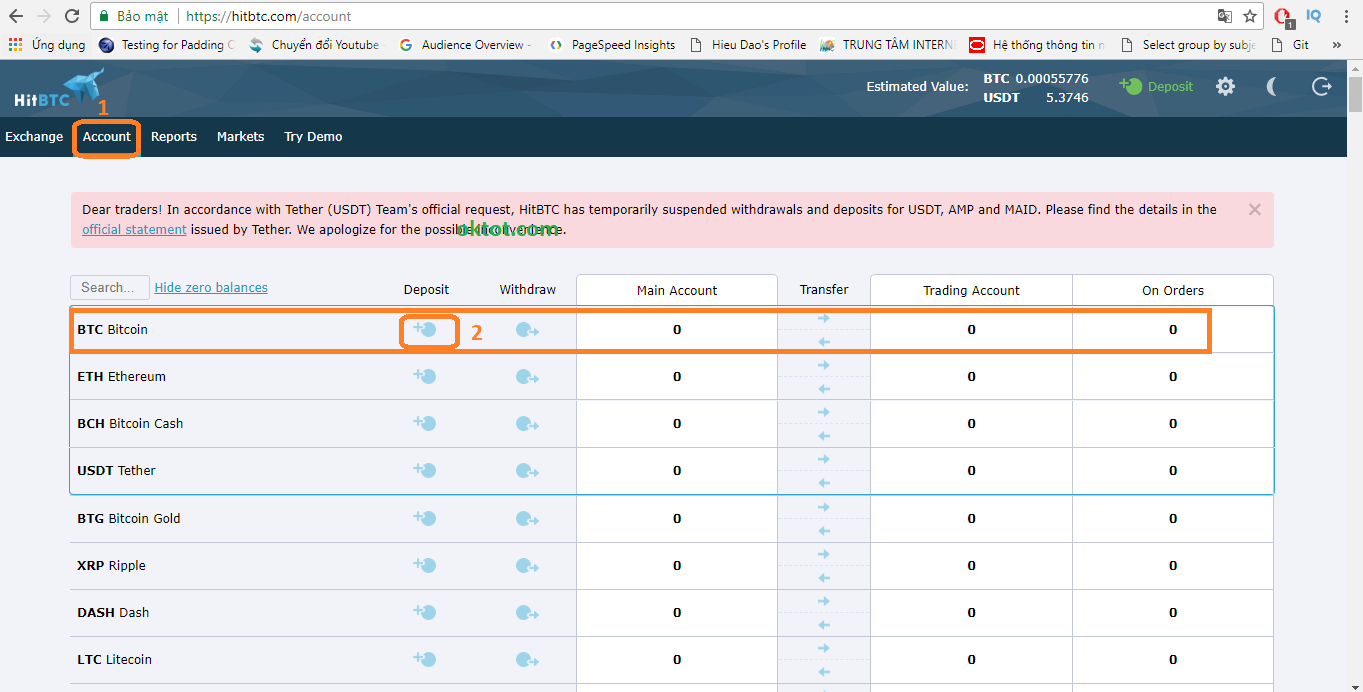This screenshot has width=1363, height=692.
Task: Dismiss the pink Tether notice banner
Action: point(1255,210)
